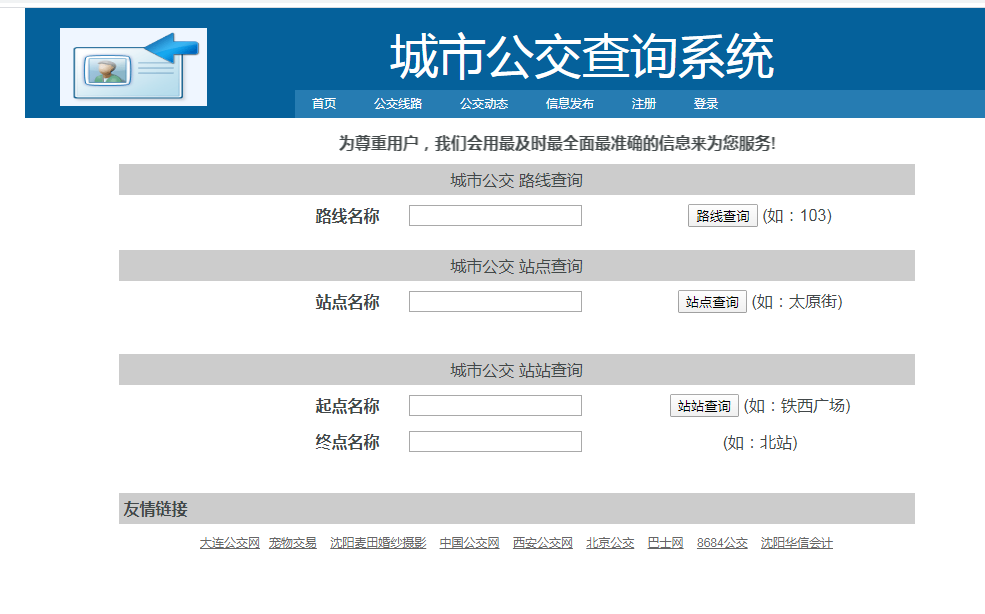Viewport: 985px width, 614px height.
Task: Click the 城市公交查询系统 title text
Action: click(582, 57)
